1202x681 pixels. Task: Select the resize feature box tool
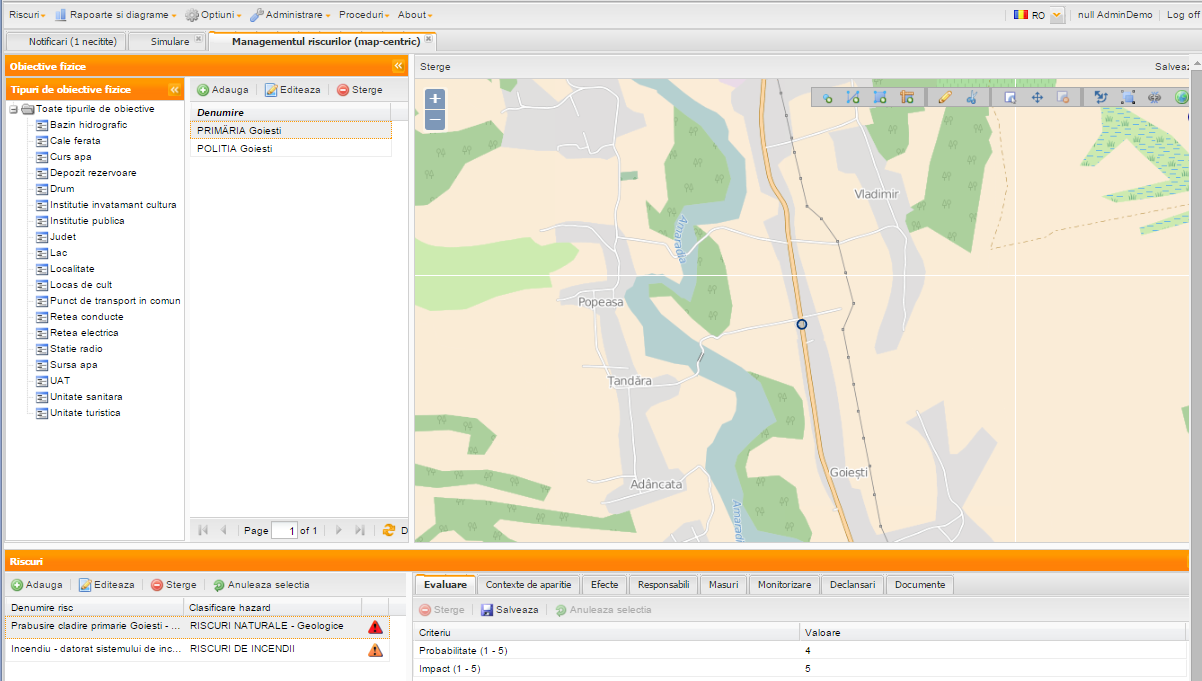point(1128,97)
